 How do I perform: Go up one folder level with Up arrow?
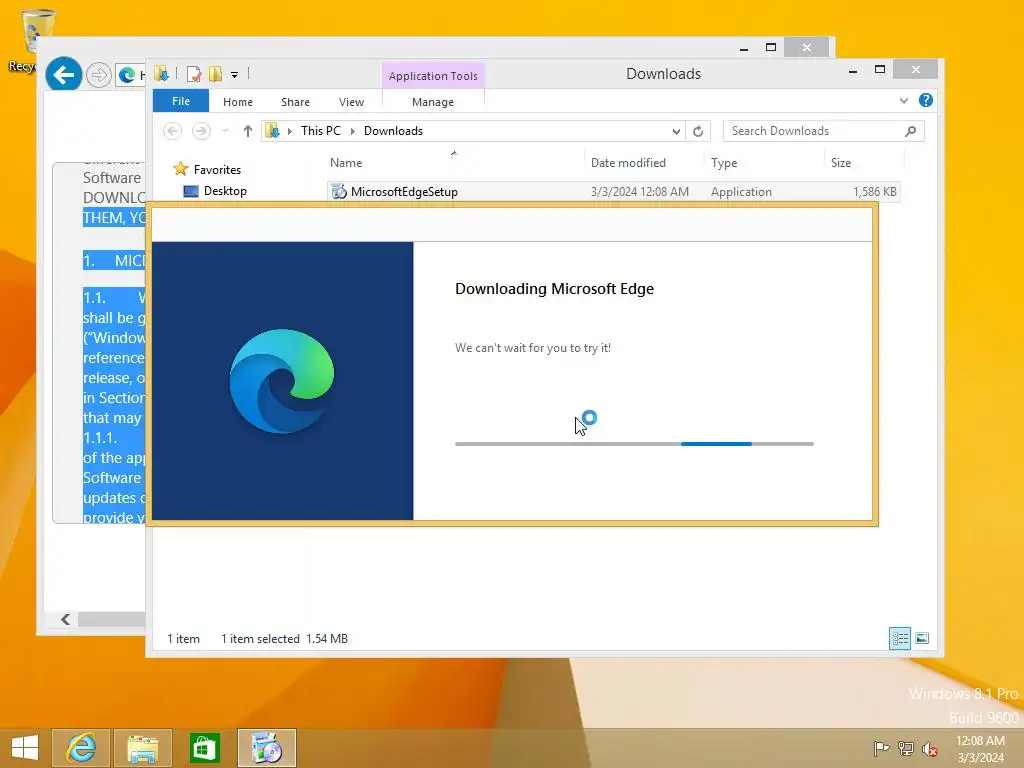[248, 131]
